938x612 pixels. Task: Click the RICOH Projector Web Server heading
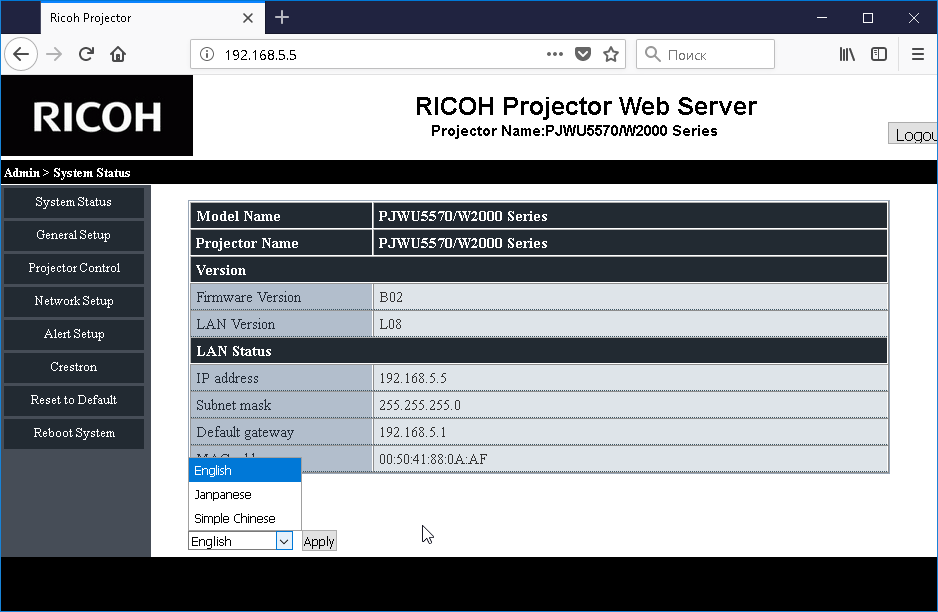click(586, 106)
